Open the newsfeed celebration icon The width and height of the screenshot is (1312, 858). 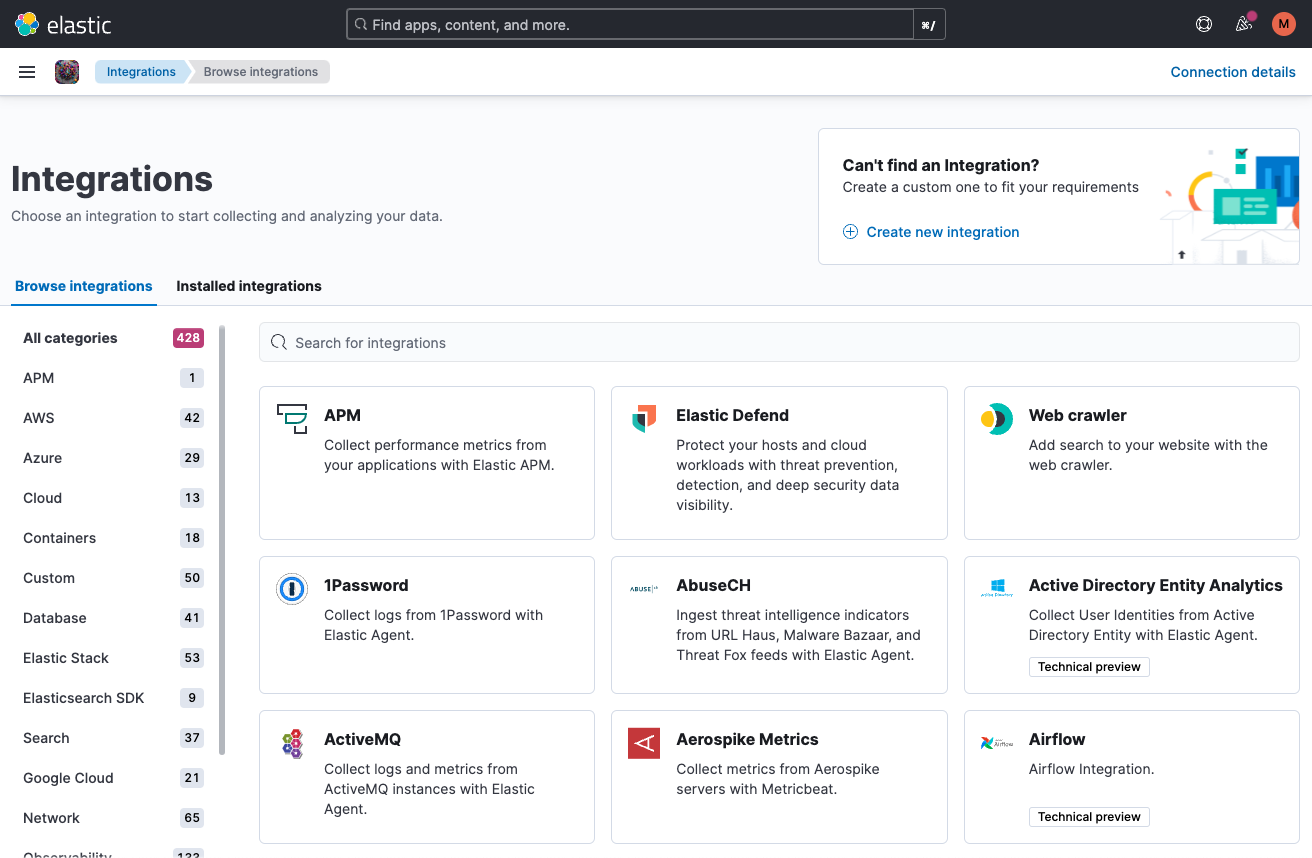point(1244,24)
